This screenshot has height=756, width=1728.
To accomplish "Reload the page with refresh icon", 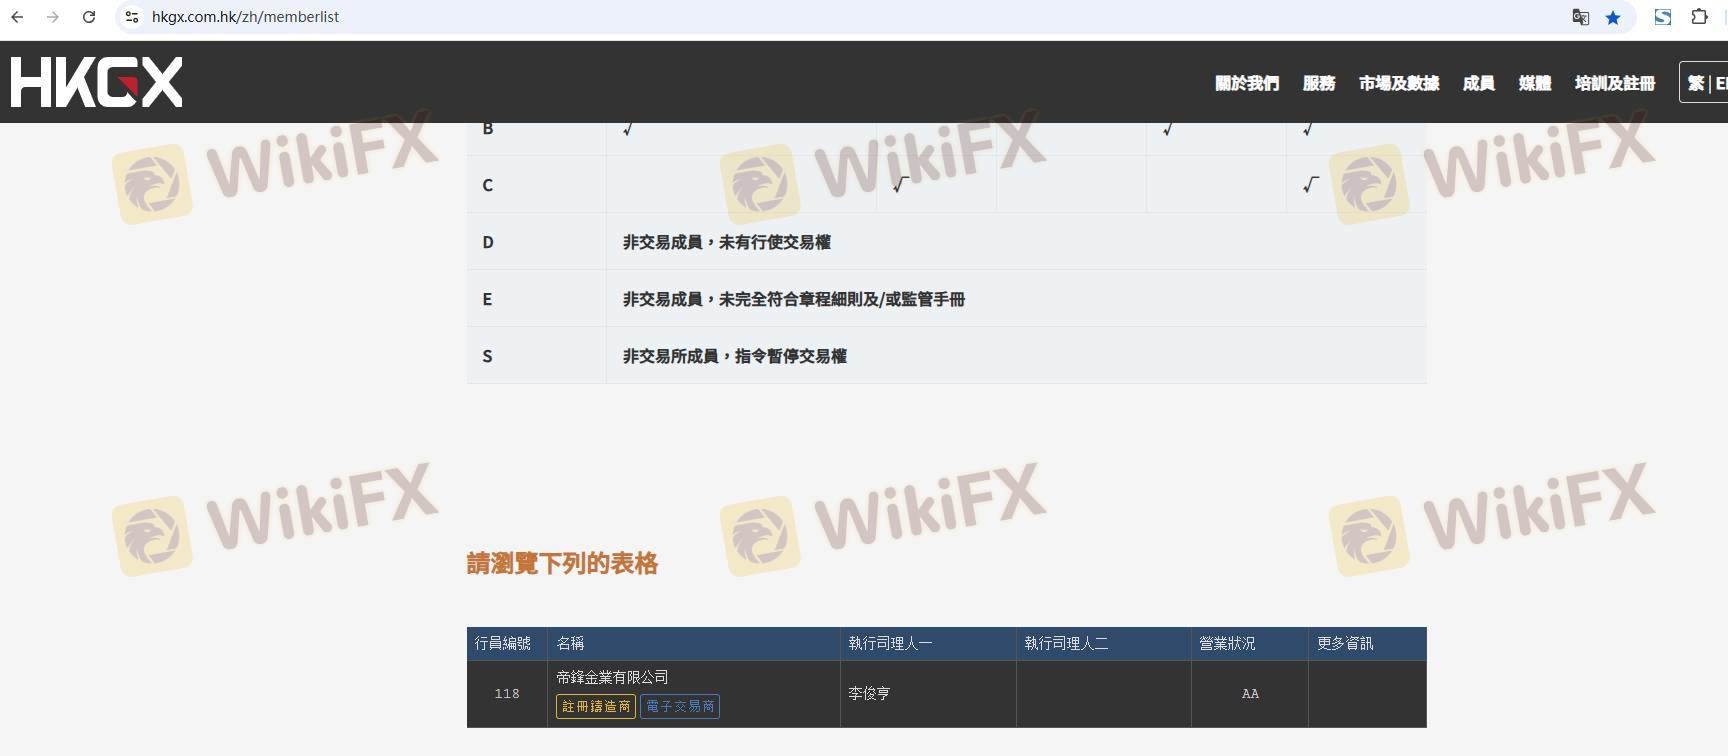I will point(89,17).
